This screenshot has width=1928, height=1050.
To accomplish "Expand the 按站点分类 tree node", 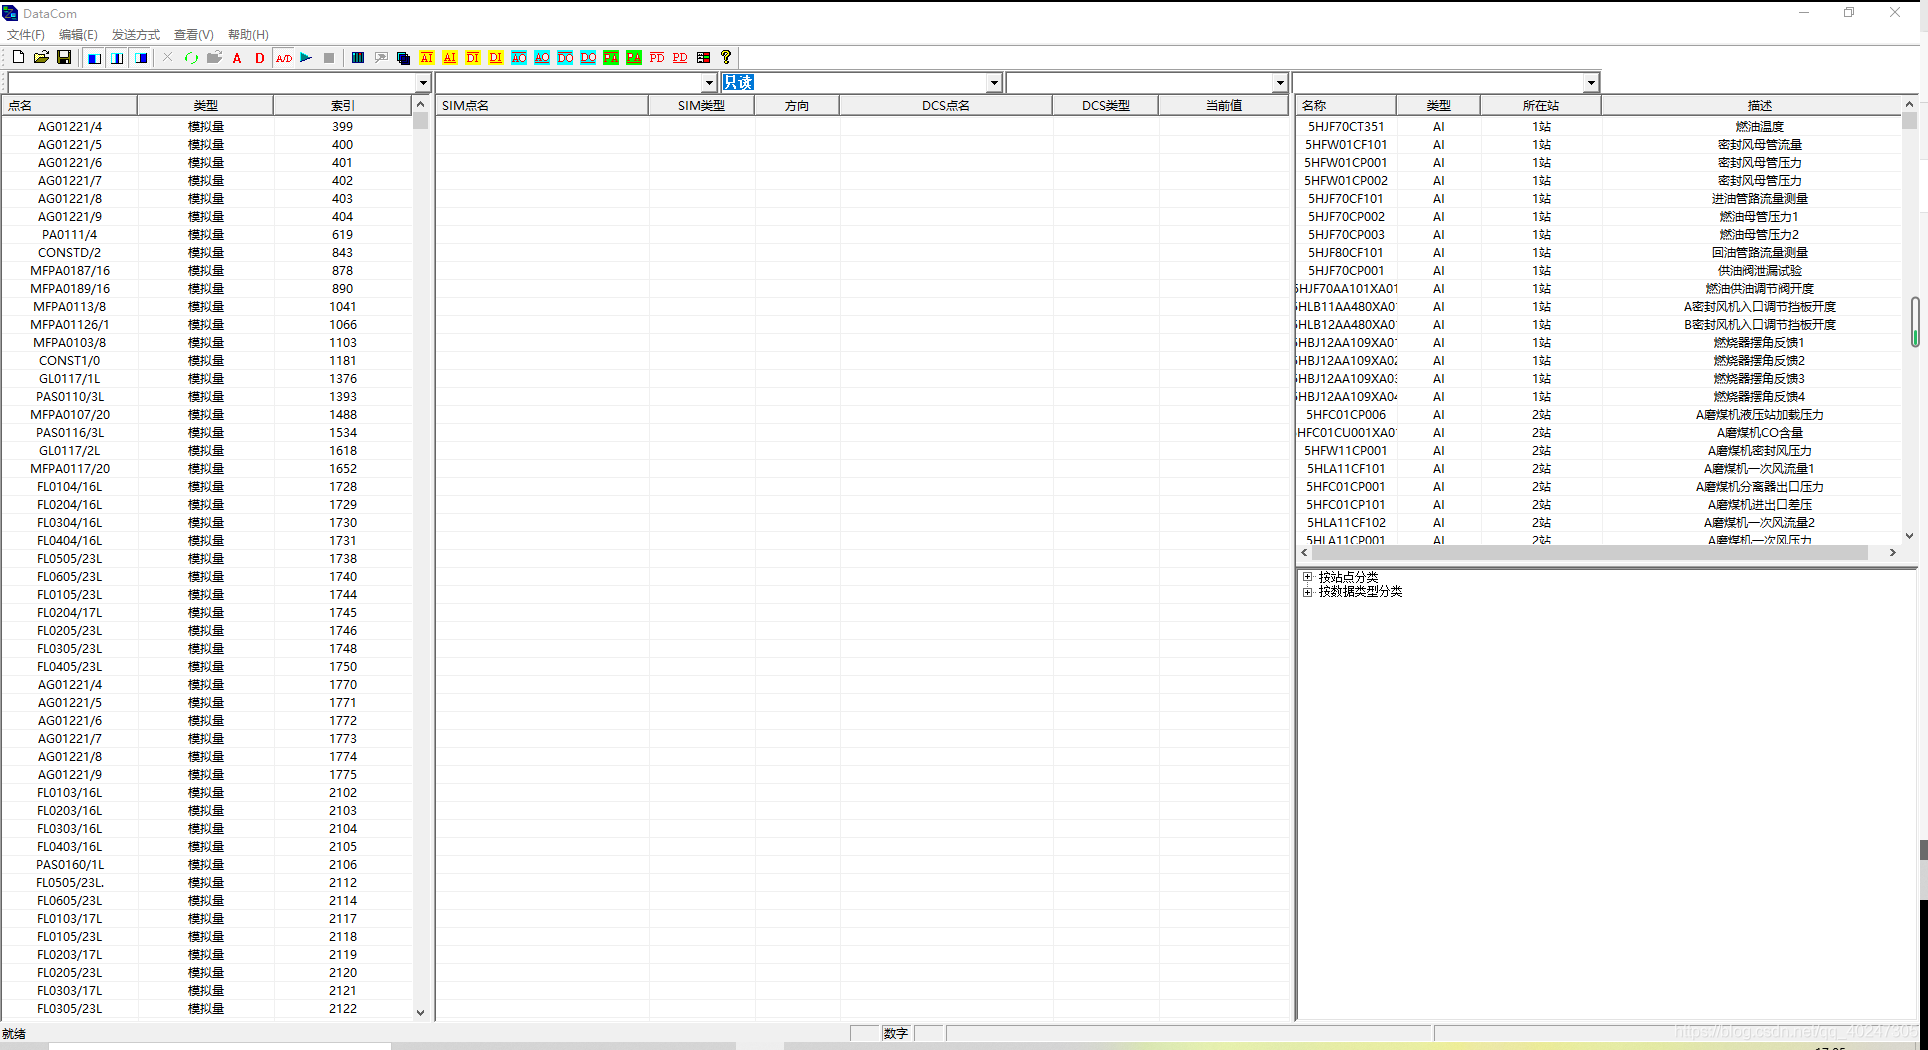I will pyautogui.click(x=1307, y=577).
